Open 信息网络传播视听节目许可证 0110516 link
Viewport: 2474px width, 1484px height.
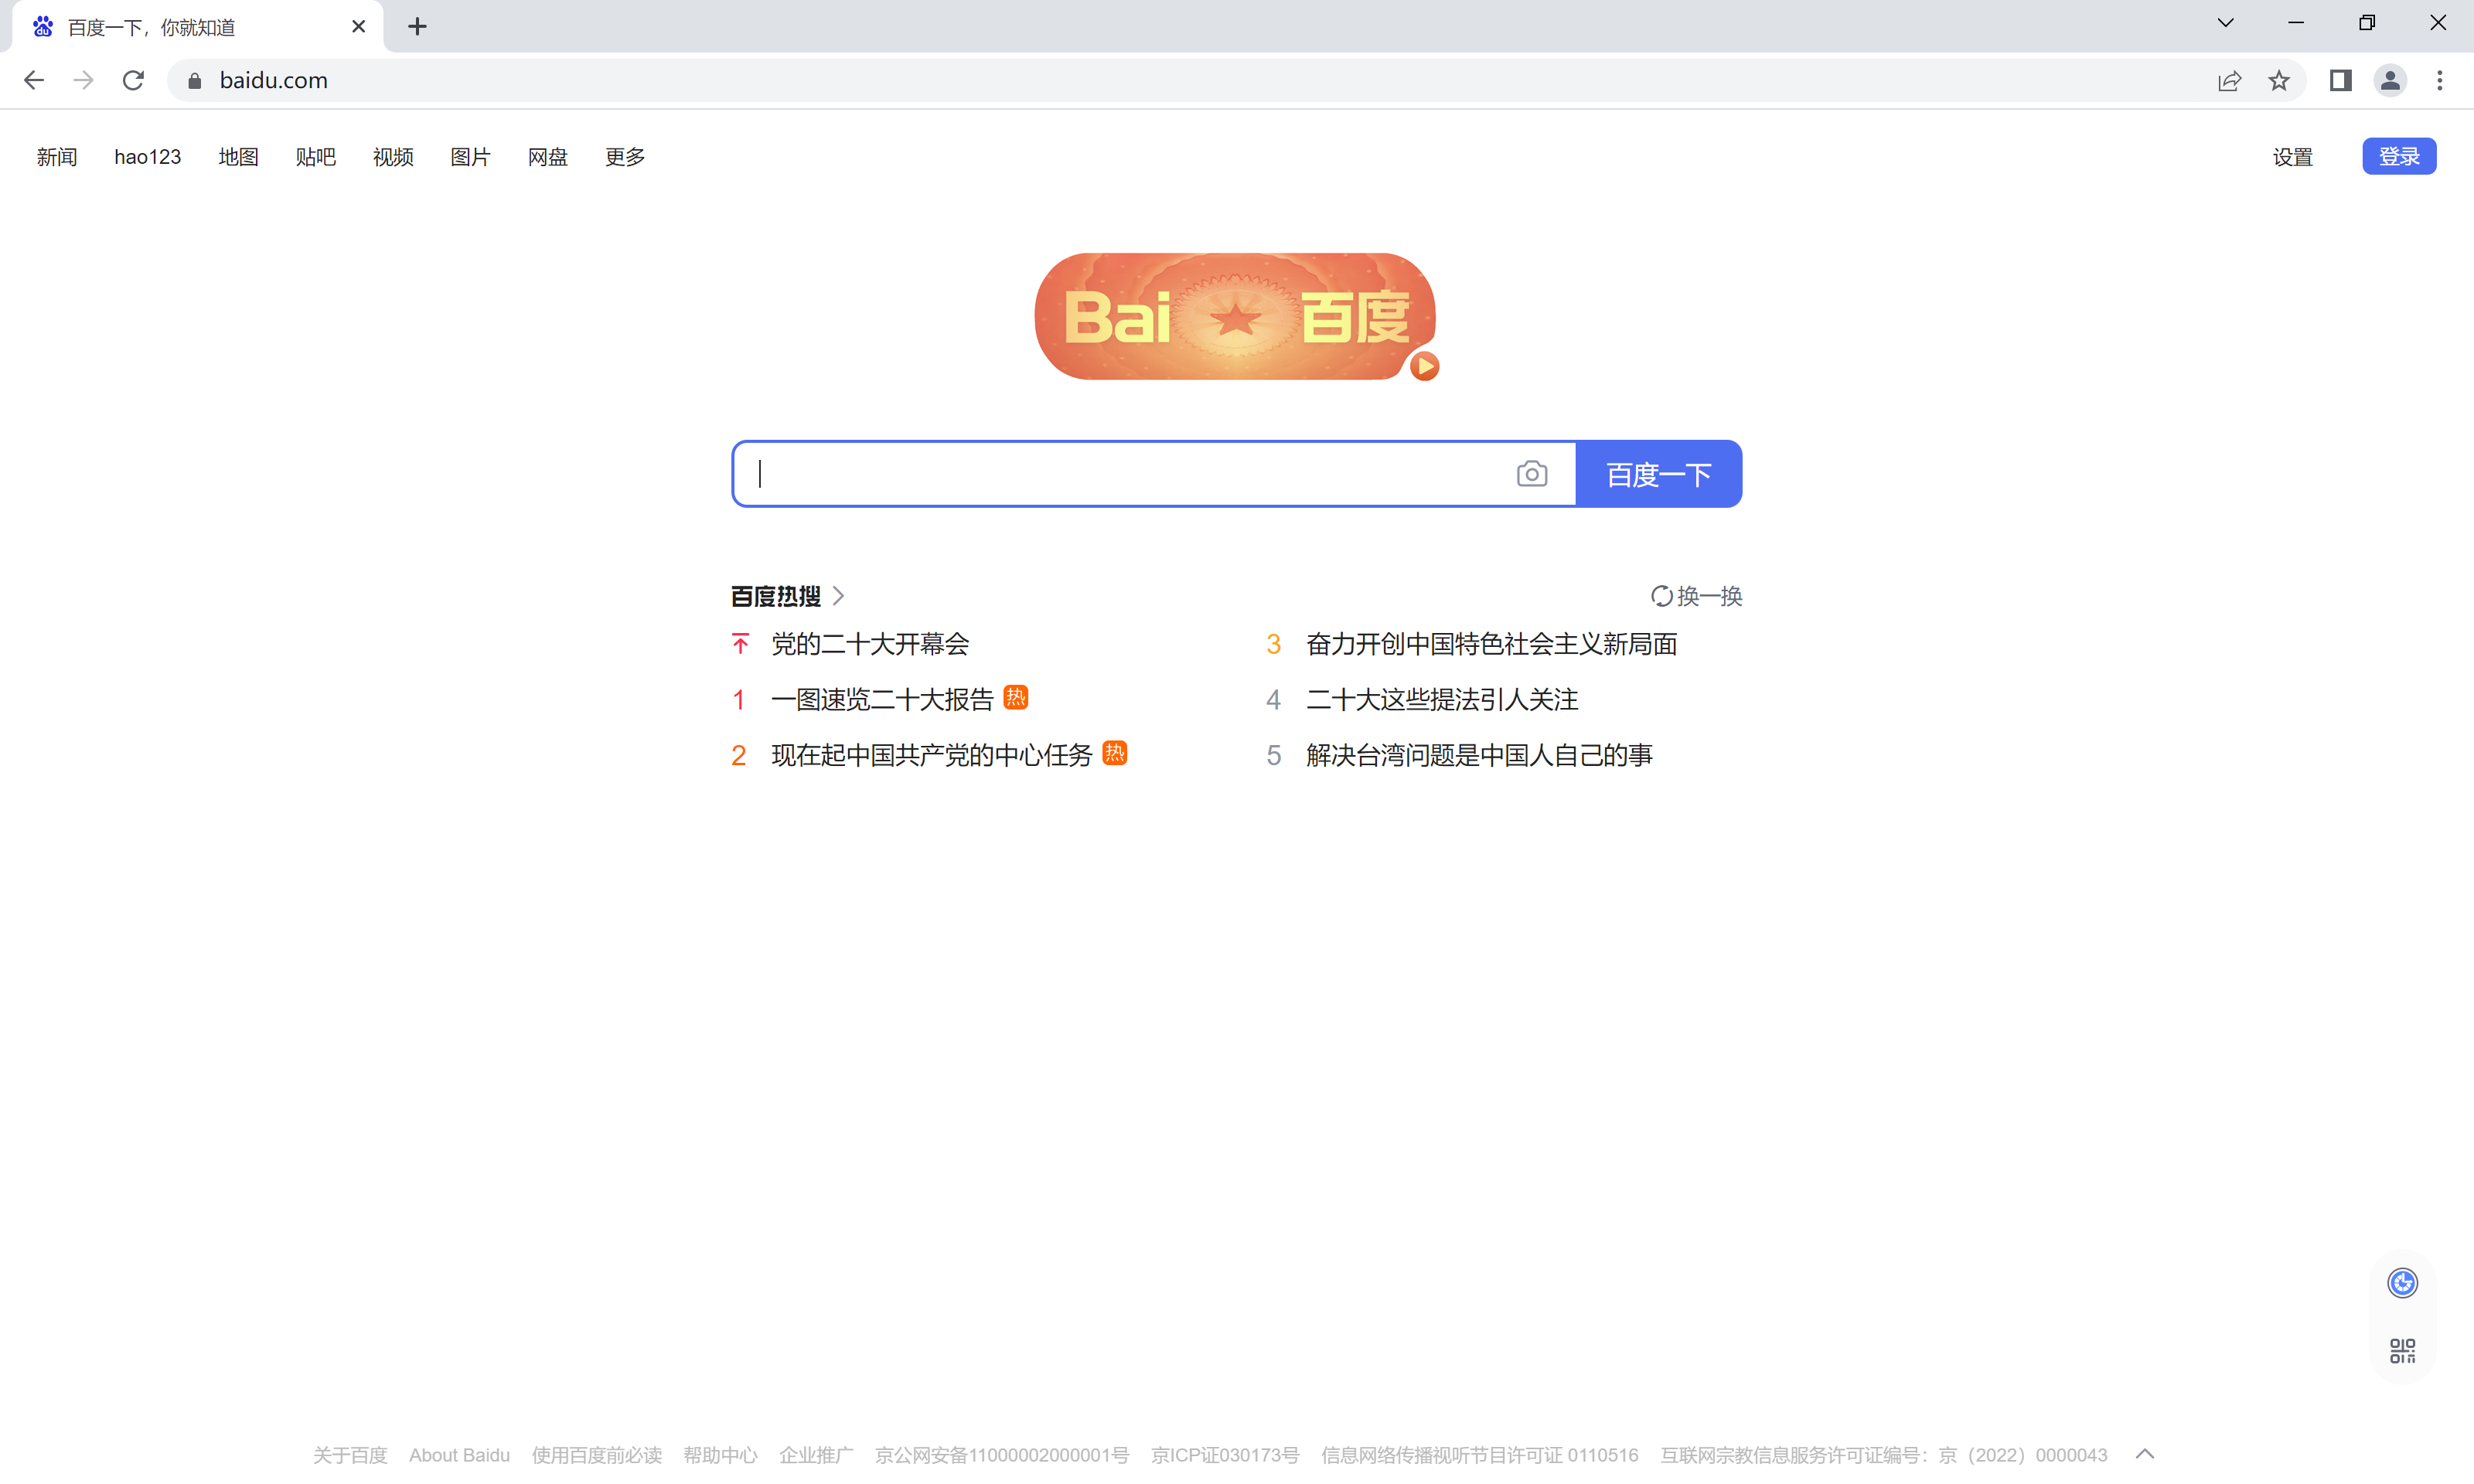coord(1480,1455)
